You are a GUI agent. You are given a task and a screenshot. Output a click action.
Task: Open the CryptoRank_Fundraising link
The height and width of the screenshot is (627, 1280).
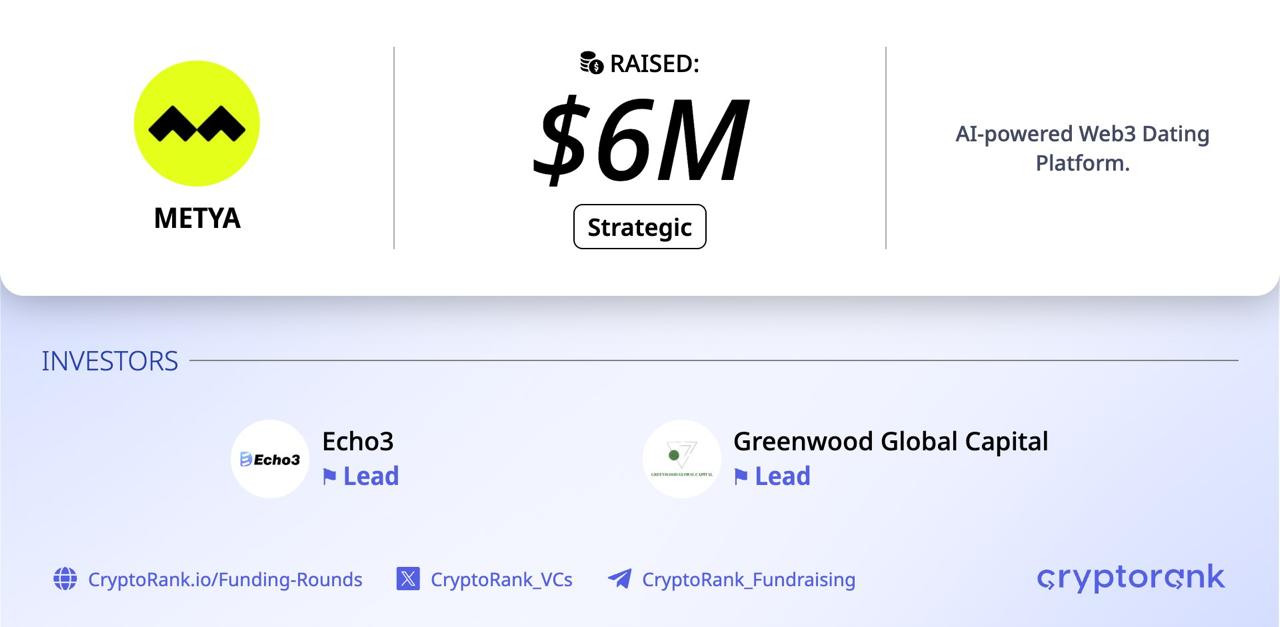(748, 579)
